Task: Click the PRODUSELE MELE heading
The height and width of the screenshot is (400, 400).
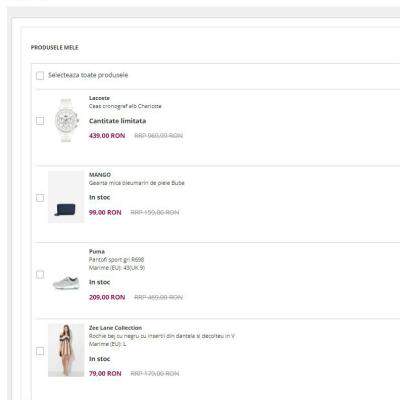Action: (55, 48)
